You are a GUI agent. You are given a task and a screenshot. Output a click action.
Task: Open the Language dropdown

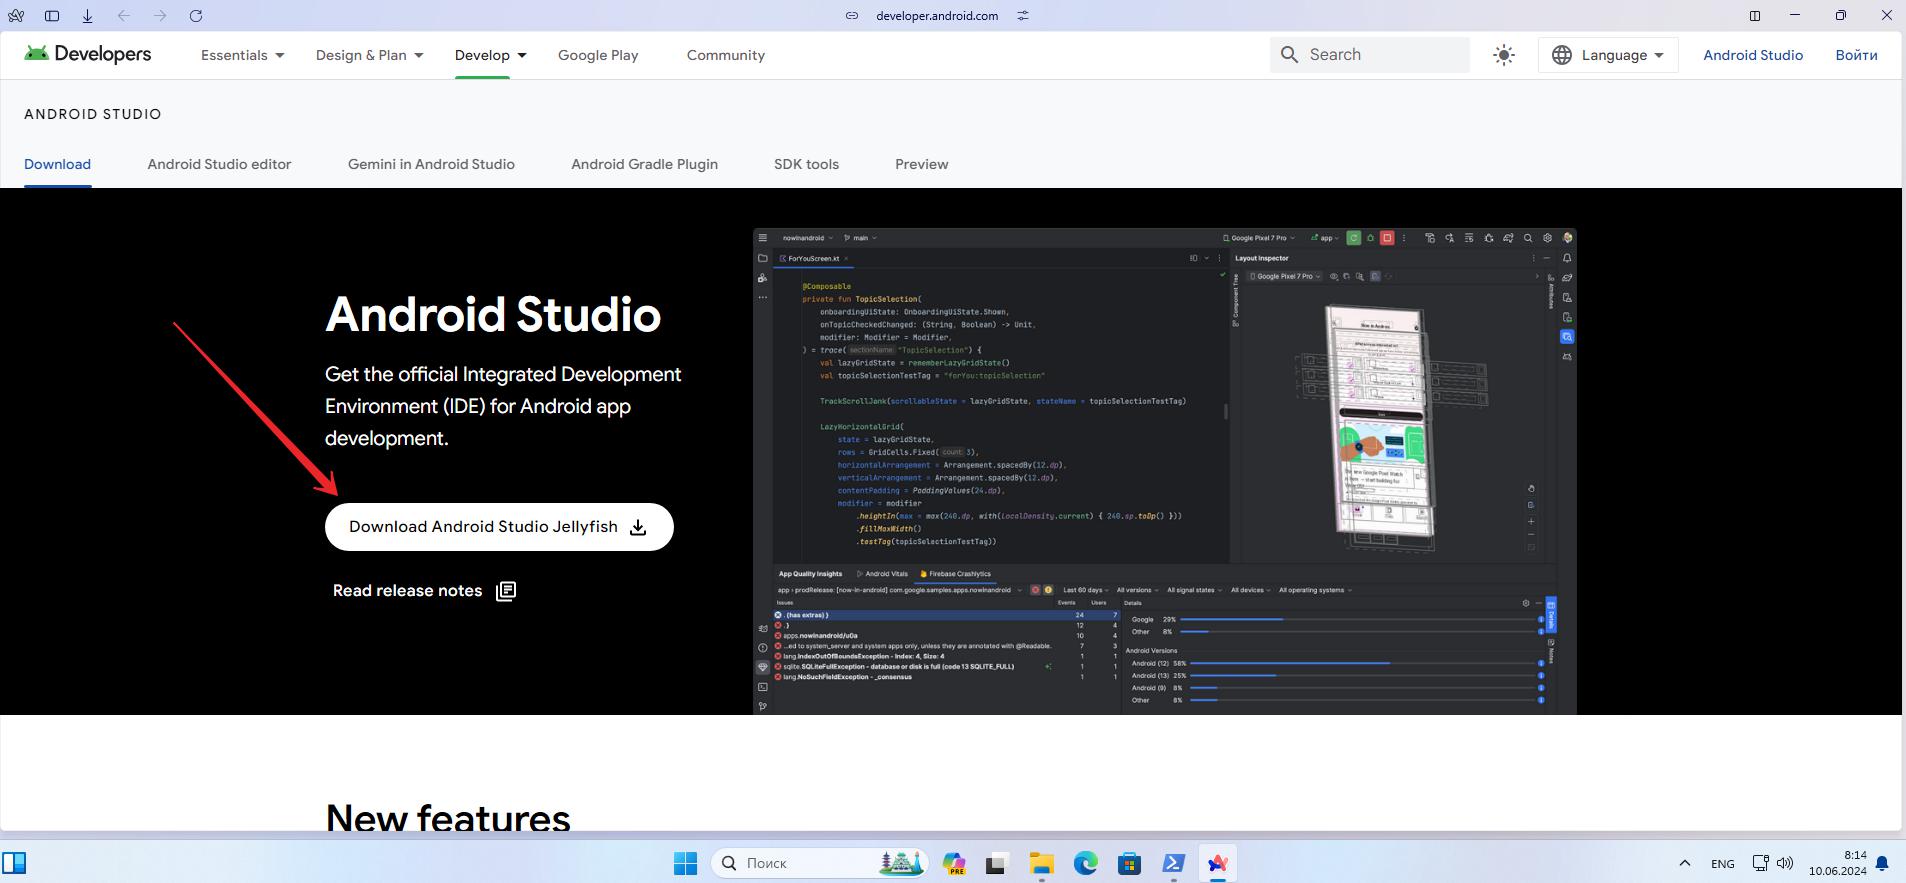click(1608, 55)
